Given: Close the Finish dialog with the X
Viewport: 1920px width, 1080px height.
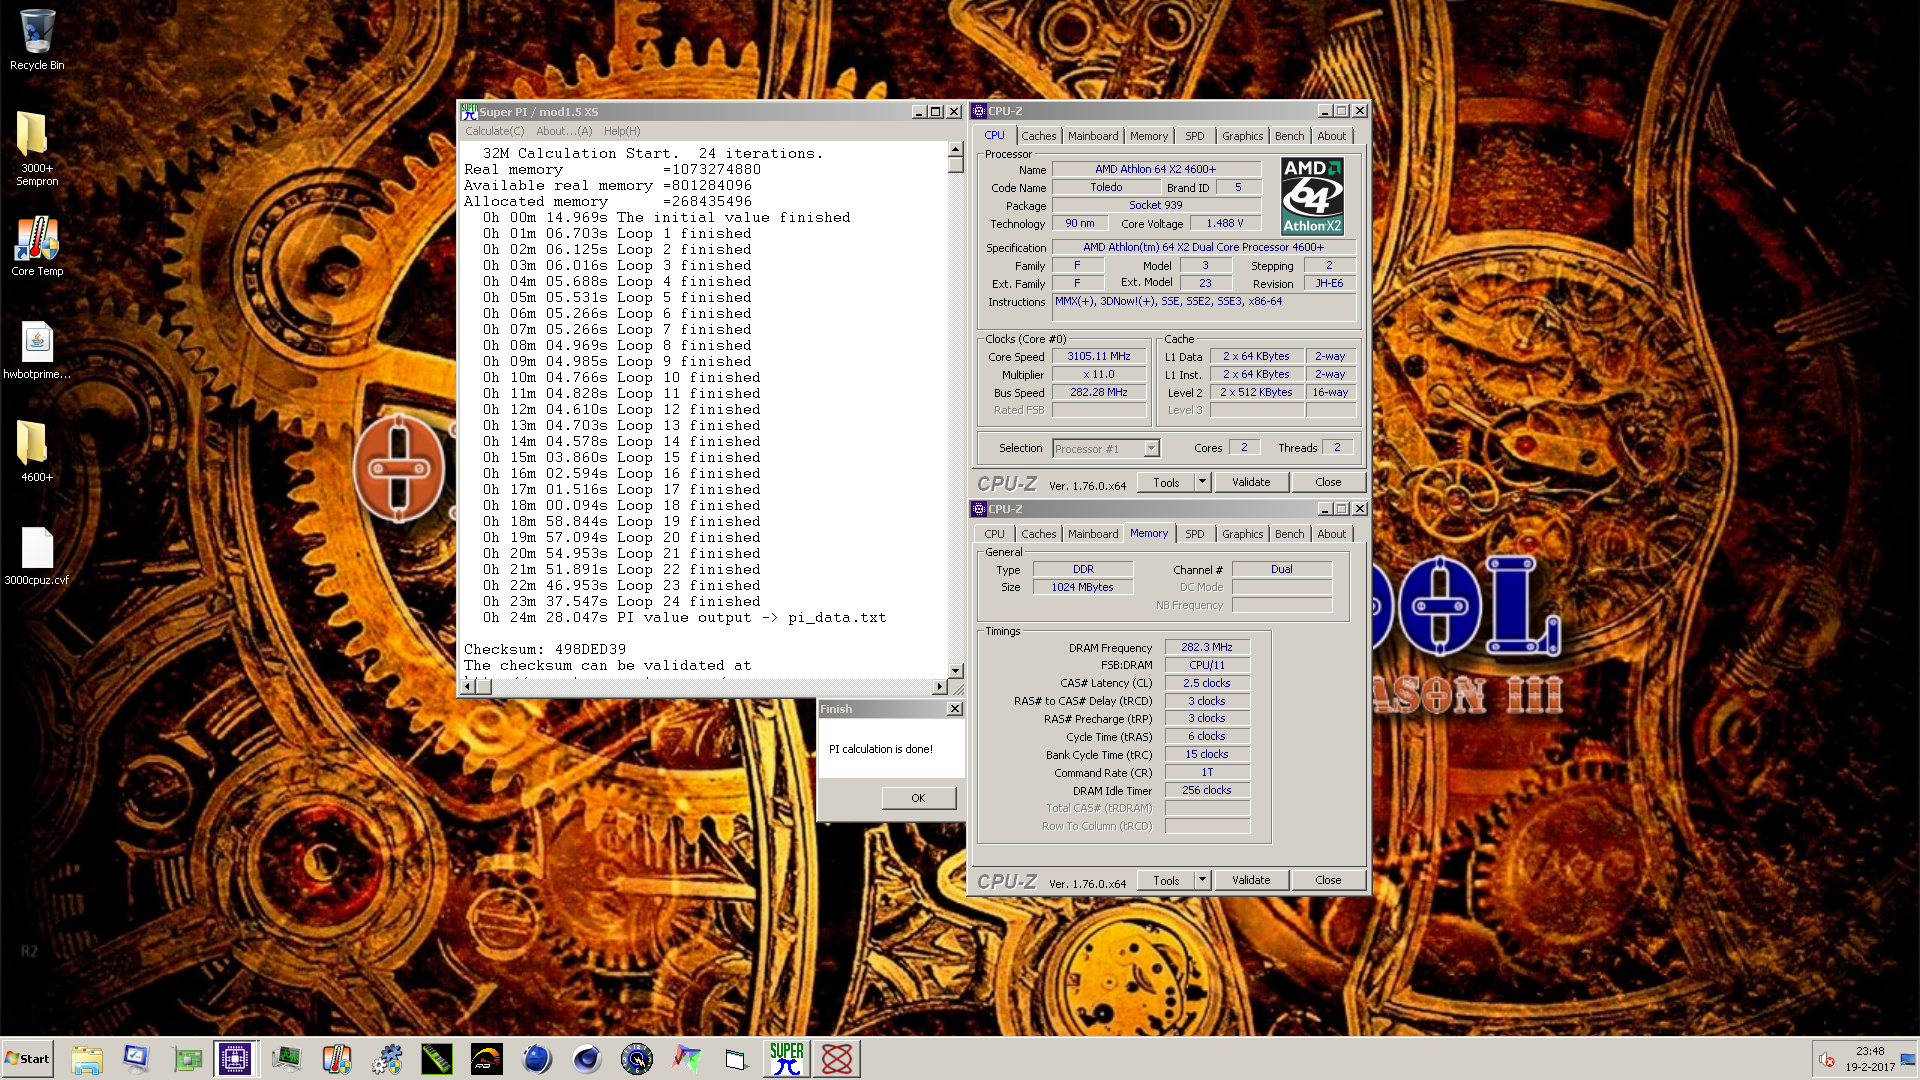Looking at the screenshot, I should pyautogui.click(x=955, y=709).
